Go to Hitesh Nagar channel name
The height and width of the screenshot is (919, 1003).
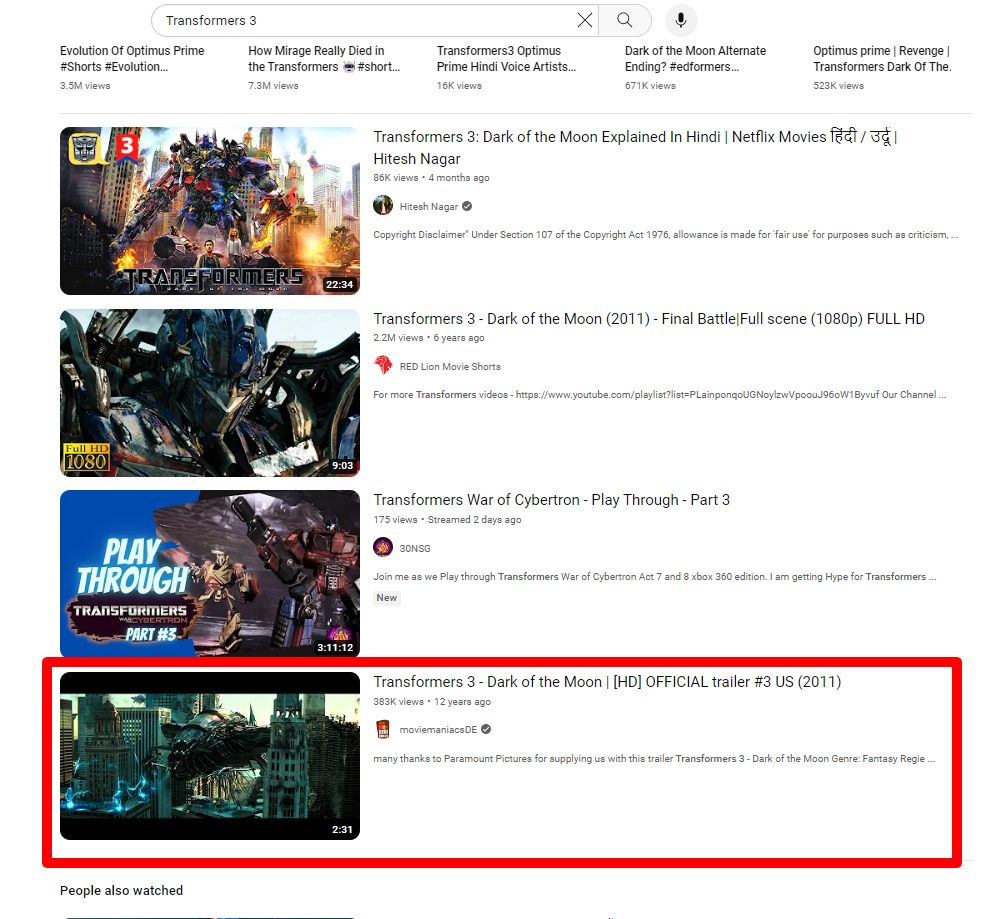(x=428, y=207)
